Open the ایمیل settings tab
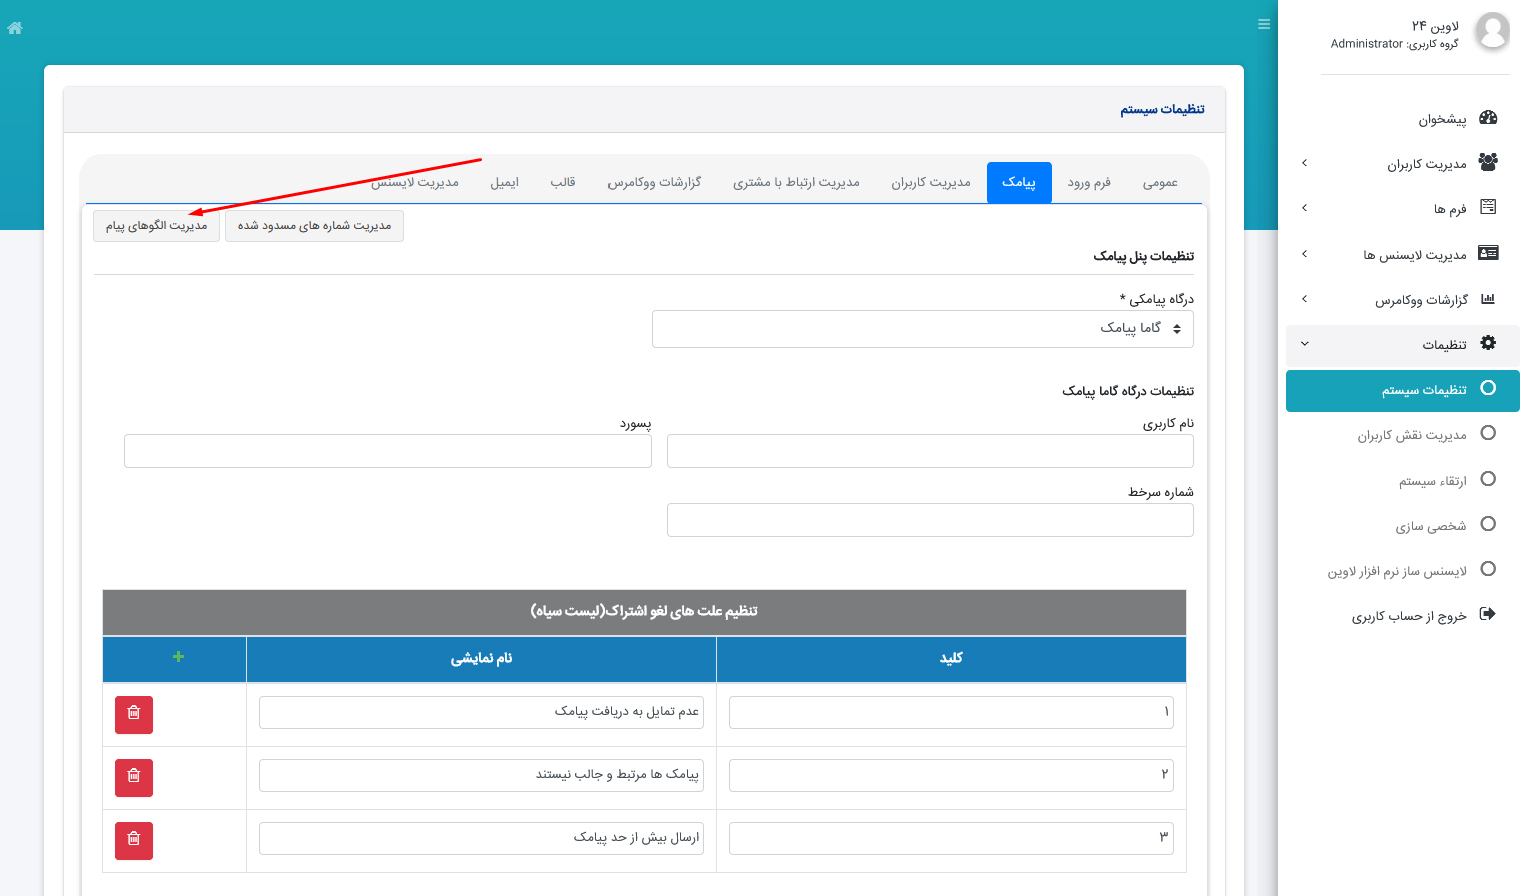Image resolution: width=1528 pixels, height=896 pixels. (x=505, y=182)
